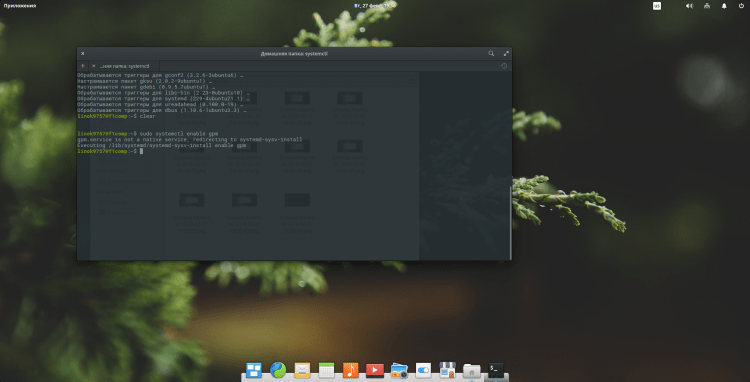
Task: Open the date and time indicator in the top panel
Action: 375,6
